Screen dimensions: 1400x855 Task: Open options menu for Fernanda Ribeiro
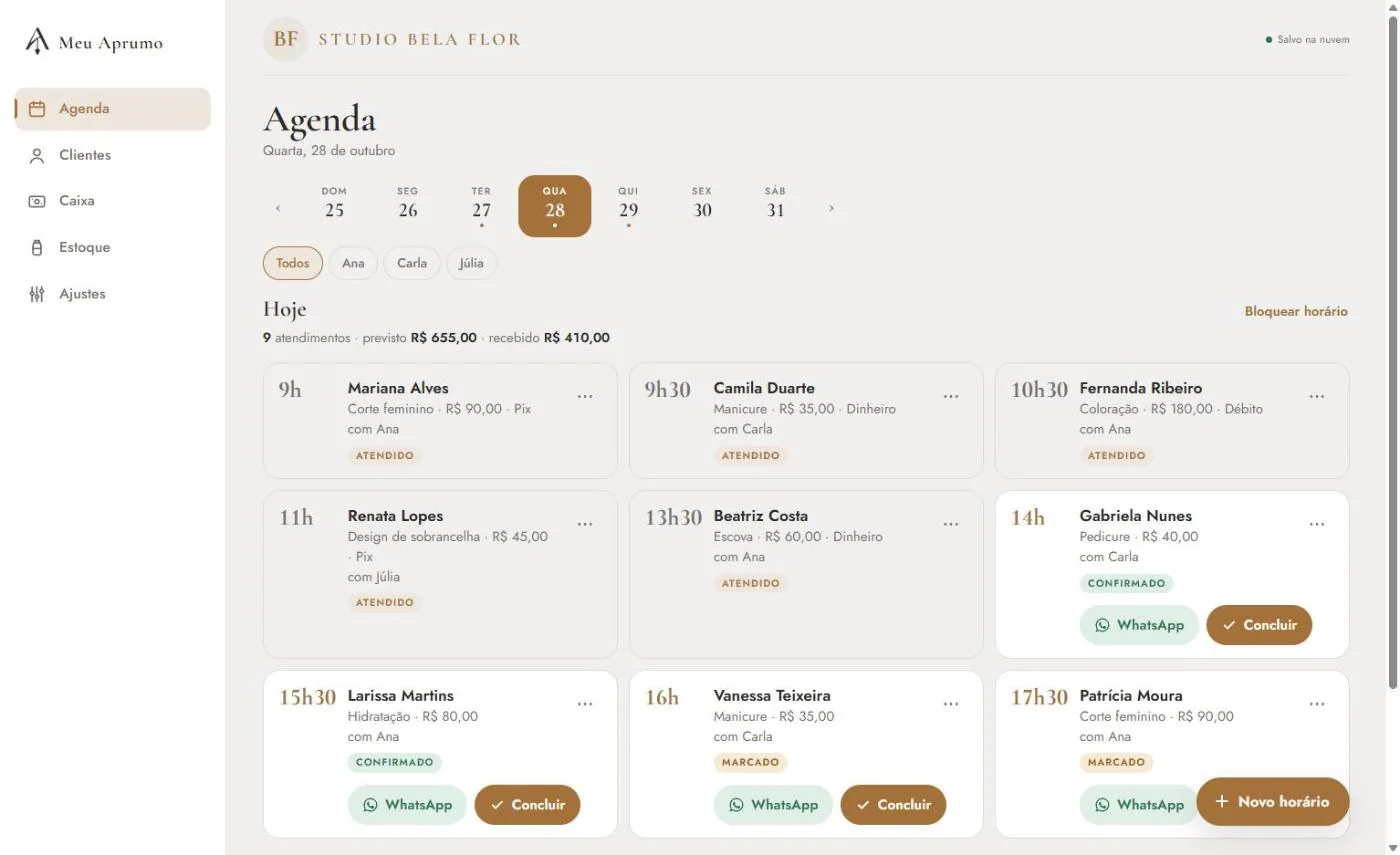coord(1317,397)
